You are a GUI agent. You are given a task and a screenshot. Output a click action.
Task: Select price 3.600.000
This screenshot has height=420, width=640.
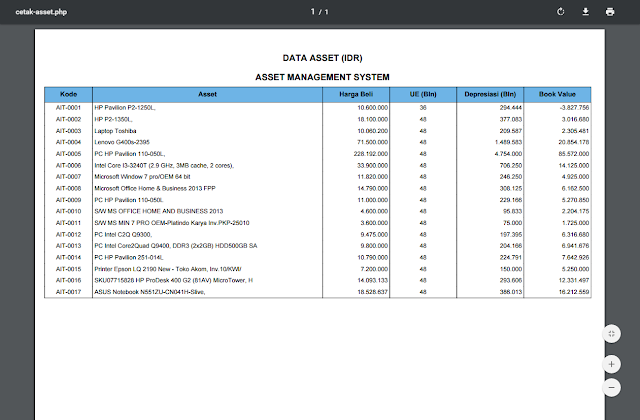tap(374, 223)
